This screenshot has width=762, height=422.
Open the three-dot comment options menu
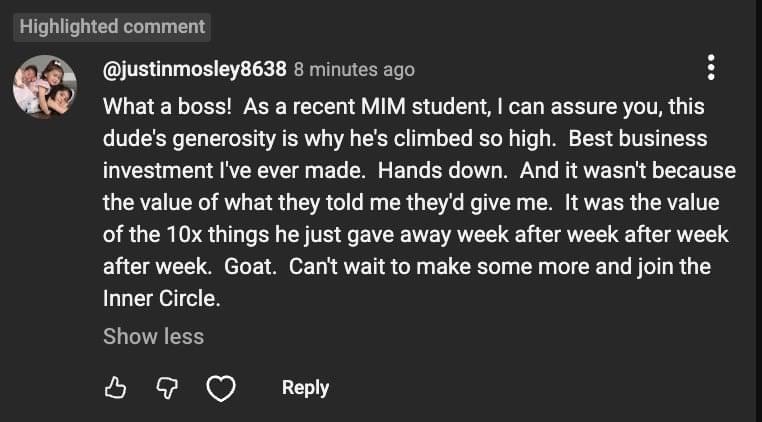point(711,68)
